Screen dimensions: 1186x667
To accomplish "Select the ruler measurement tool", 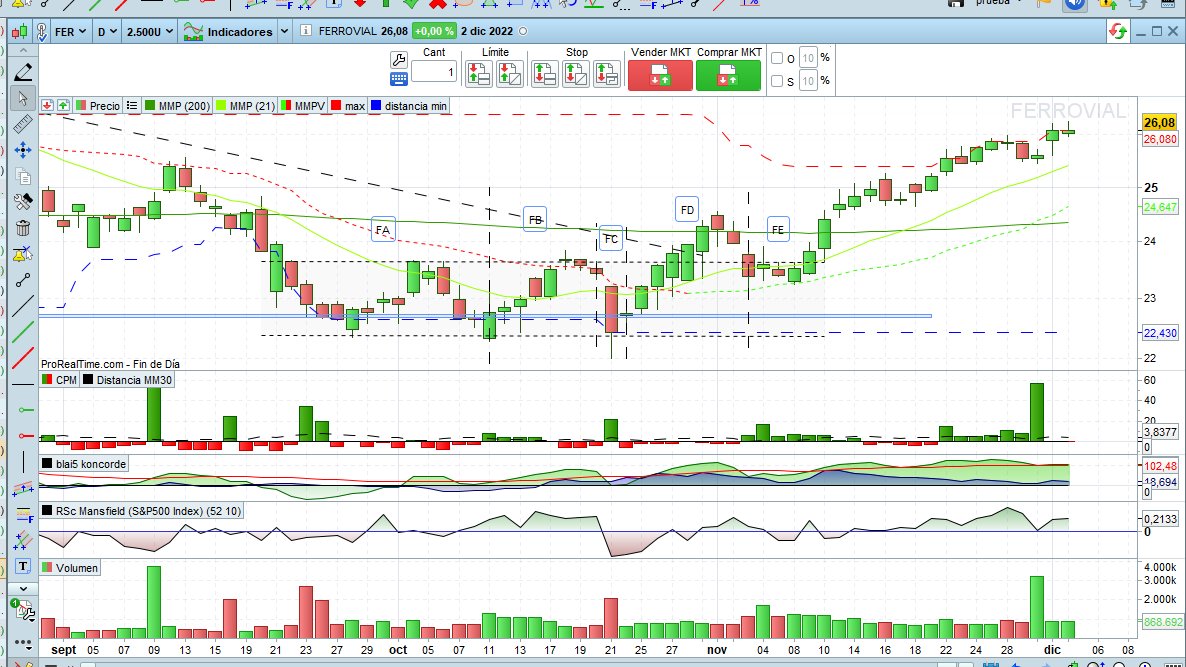I will tap(23, 124).
